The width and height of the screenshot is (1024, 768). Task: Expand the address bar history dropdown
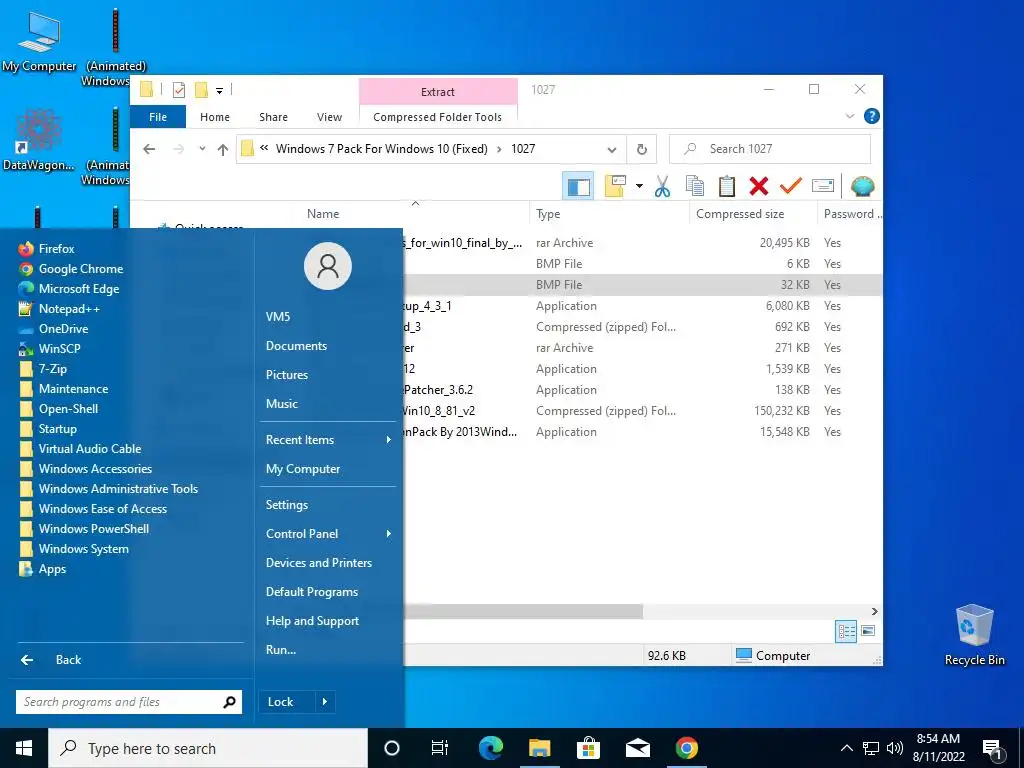pyautogui.click(x=612, y=149)
